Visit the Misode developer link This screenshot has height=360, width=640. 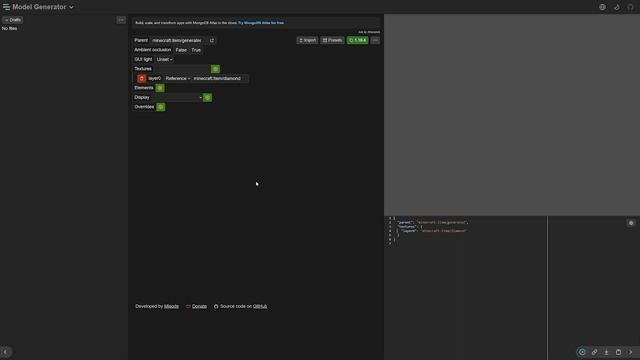171,306
